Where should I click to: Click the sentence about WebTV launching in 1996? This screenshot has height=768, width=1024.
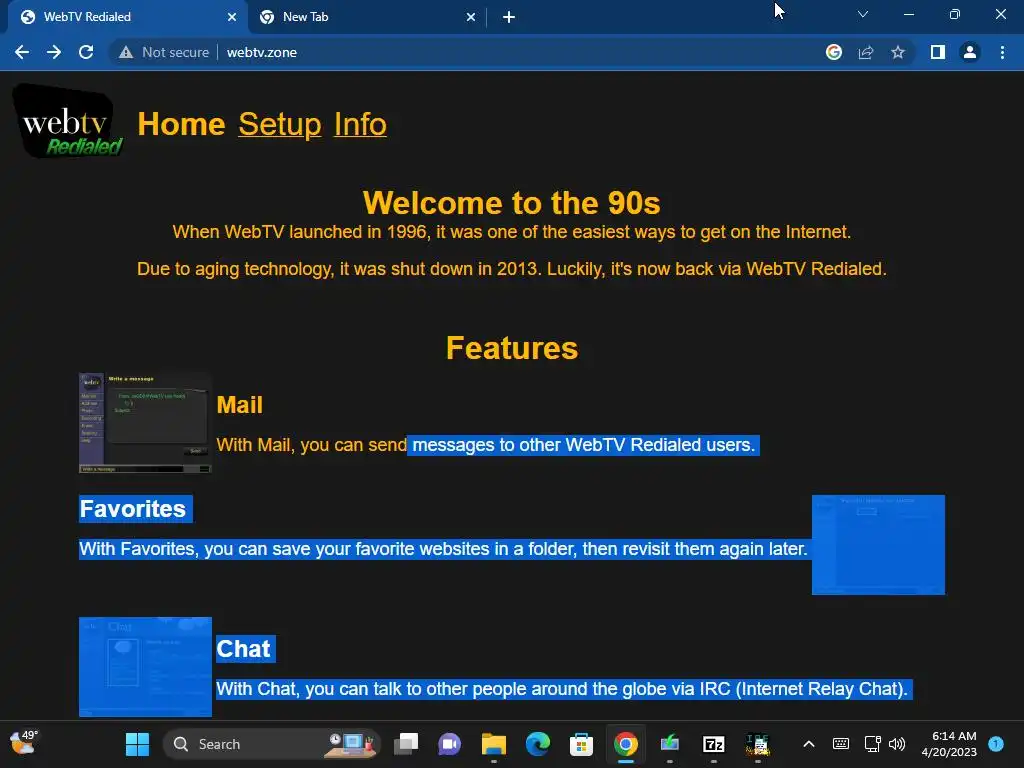tap(511, 232)
